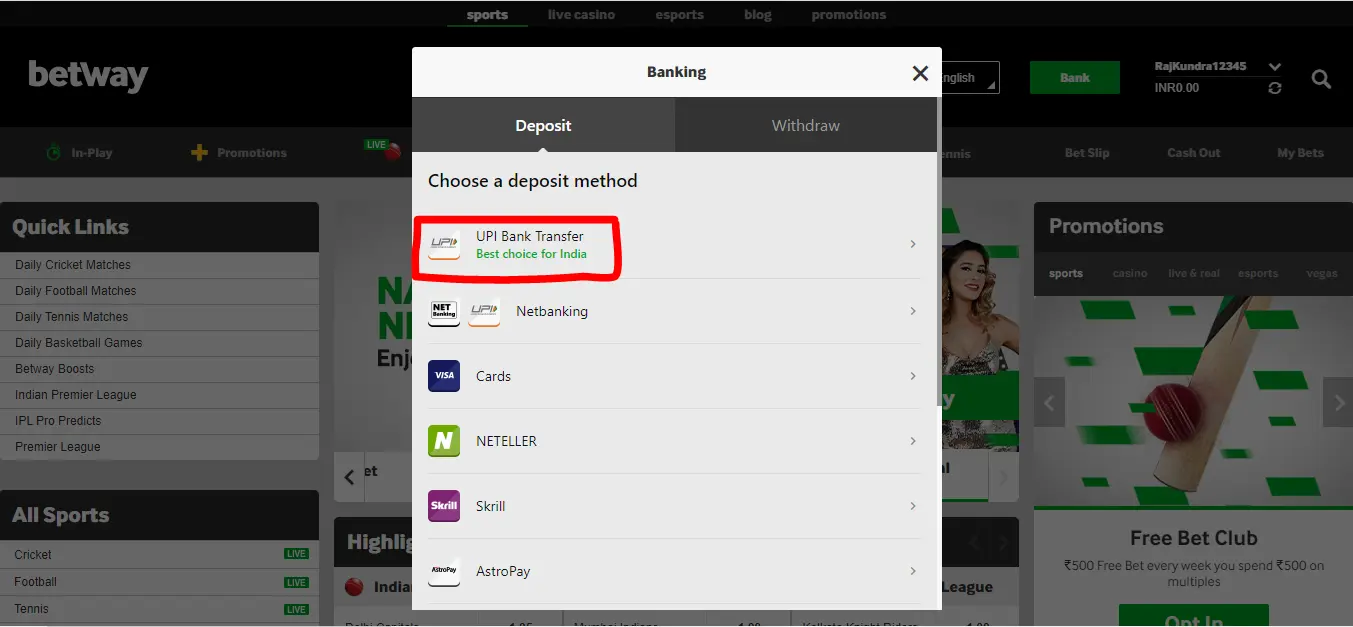Viewport: 1353px width, 627px height.
Task: Select the live & real promotions tab
Action: coord(1194,273)
